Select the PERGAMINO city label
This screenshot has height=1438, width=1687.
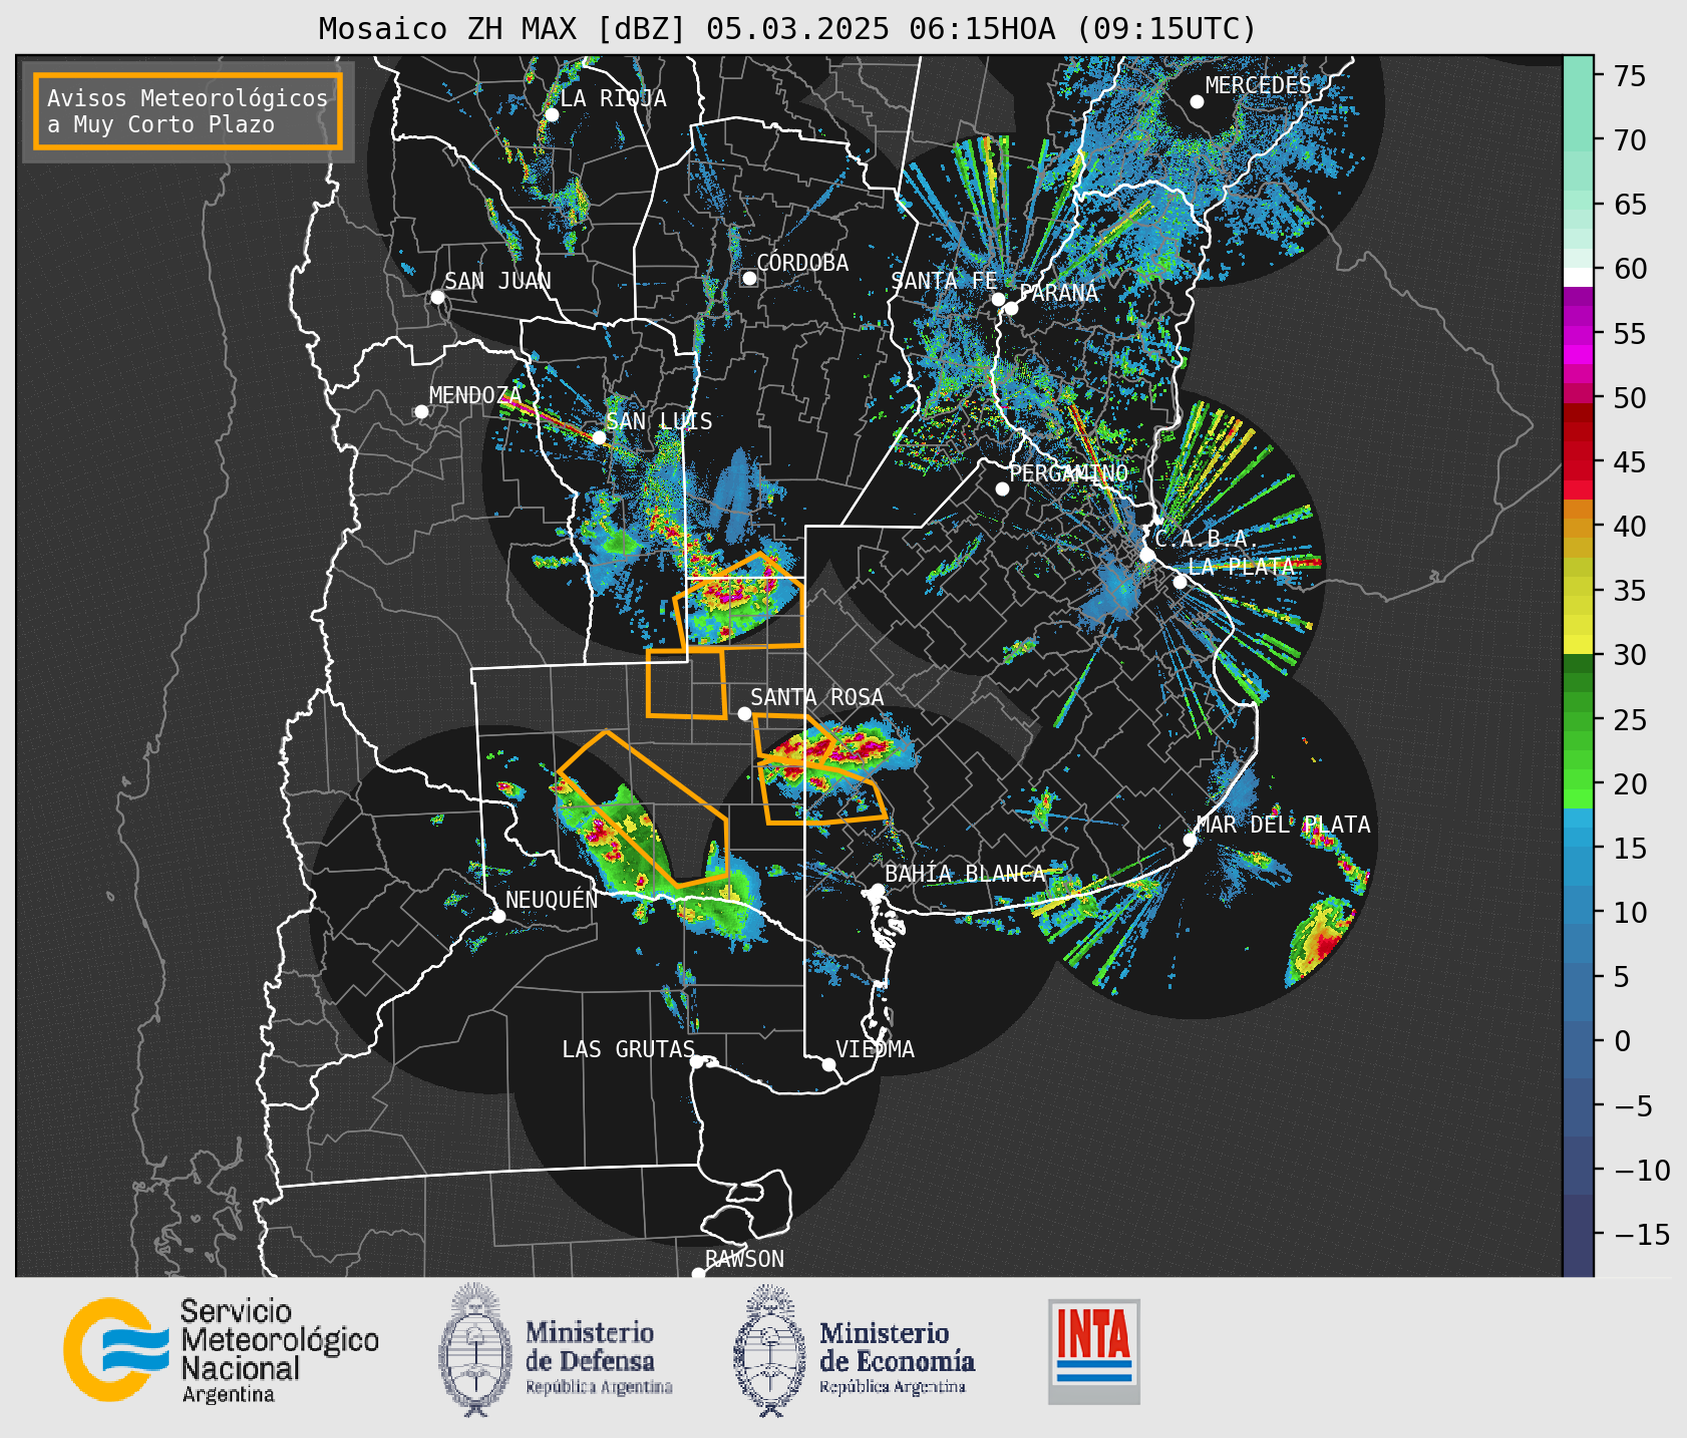(1068, 473)
